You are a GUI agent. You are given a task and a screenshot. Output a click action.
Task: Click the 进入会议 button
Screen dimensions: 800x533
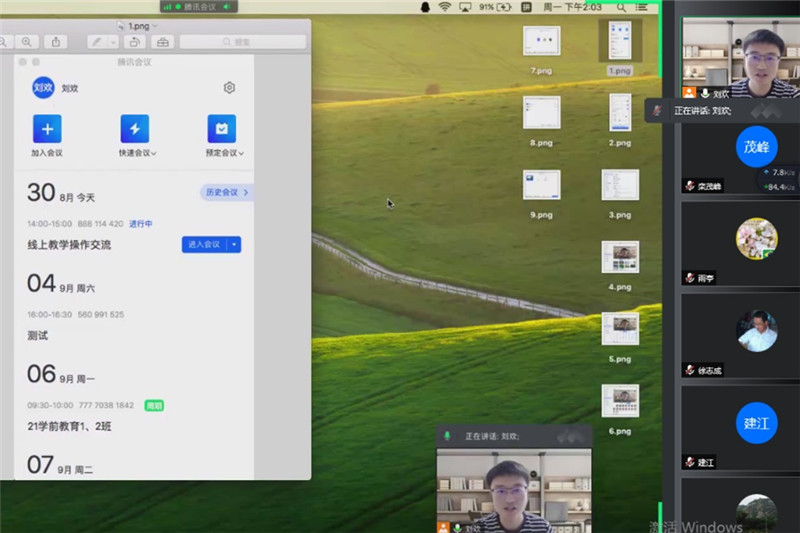[204, 244]
